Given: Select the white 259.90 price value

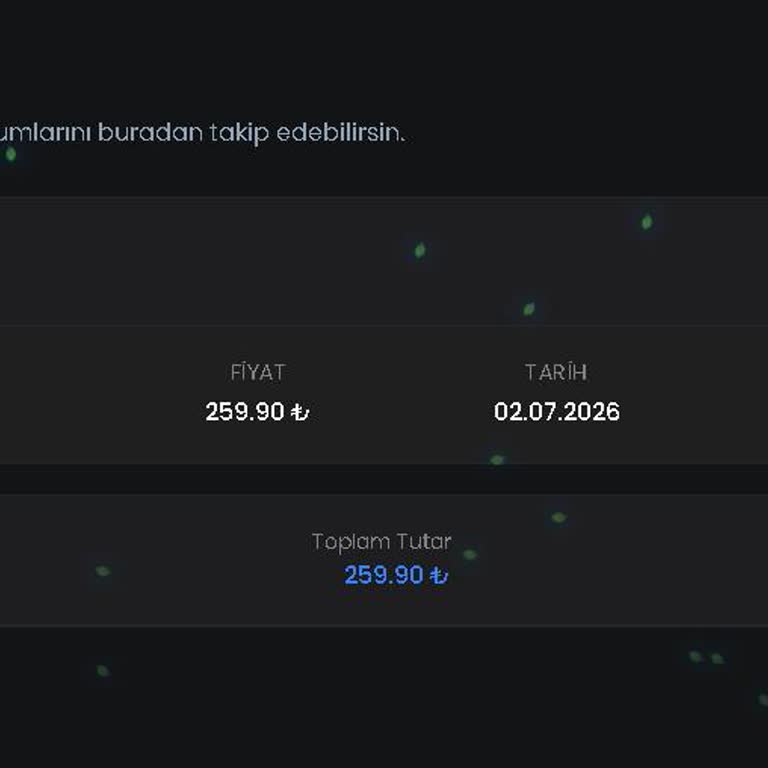Looking at the screenshot, I should coord(245,411).
